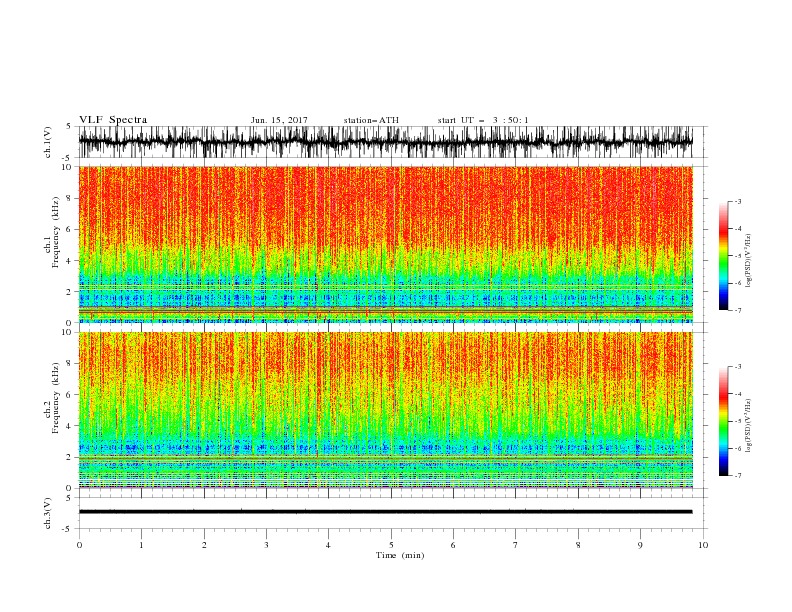Click the -7 tick on ch.1 colorbar
Viewport: 792px width, 612px height.
point(737,310)
